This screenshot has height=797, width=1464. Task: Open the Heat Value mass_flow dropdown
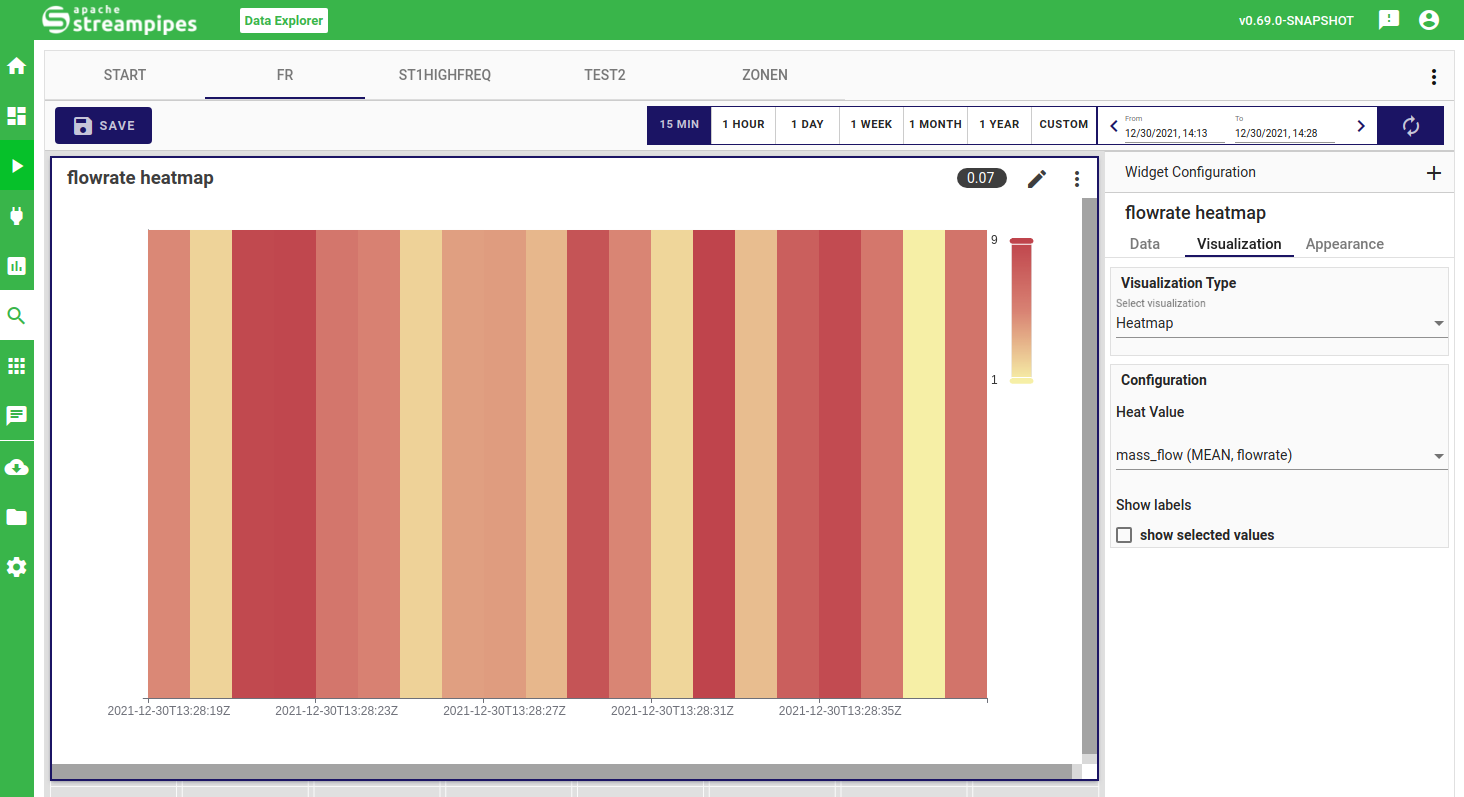(x=1281, y=455)
